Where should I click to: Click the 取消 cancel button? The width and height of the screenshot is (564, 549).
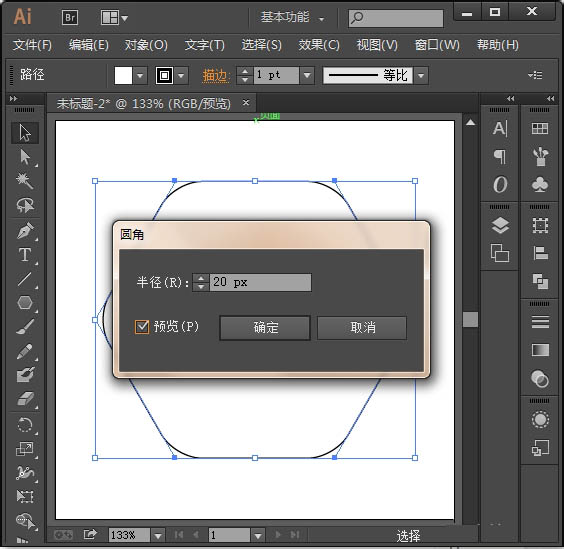click(x=362, y=328)
